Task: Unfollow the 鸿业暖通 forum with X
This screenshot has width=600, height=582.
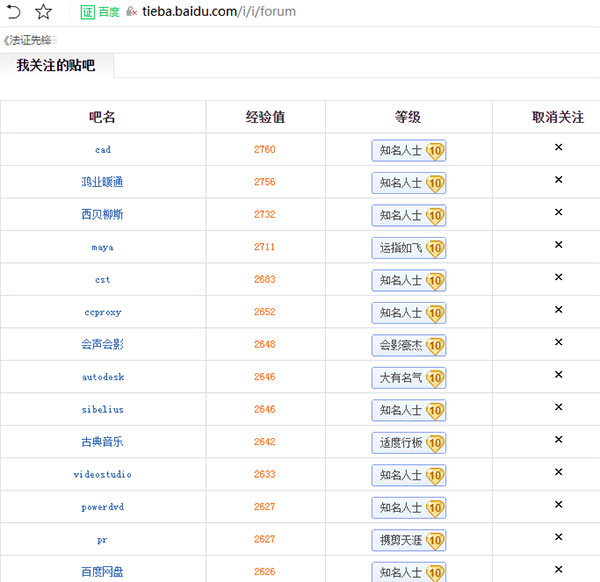Action: click(558, 179)
